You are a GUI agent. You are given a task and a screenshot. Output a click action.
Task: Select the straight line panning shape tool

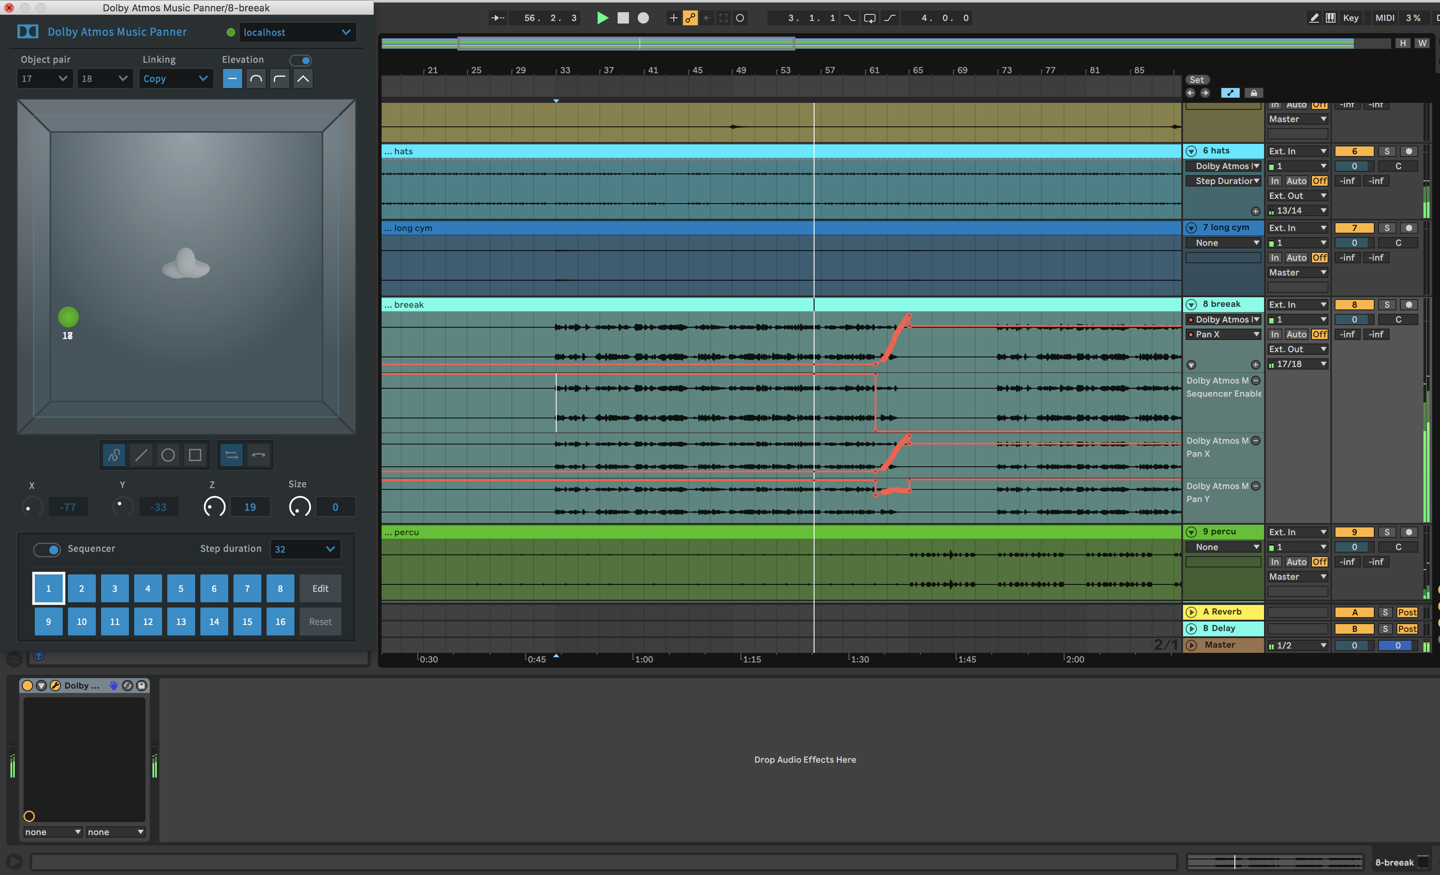pos(141,455)
